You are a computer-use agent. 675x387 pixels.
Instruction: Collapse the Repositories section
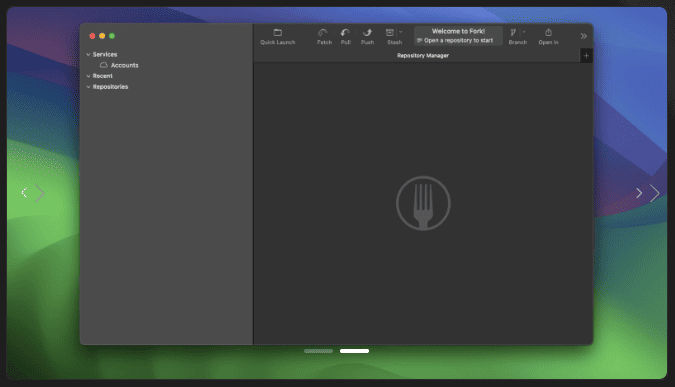pos(88,87)
